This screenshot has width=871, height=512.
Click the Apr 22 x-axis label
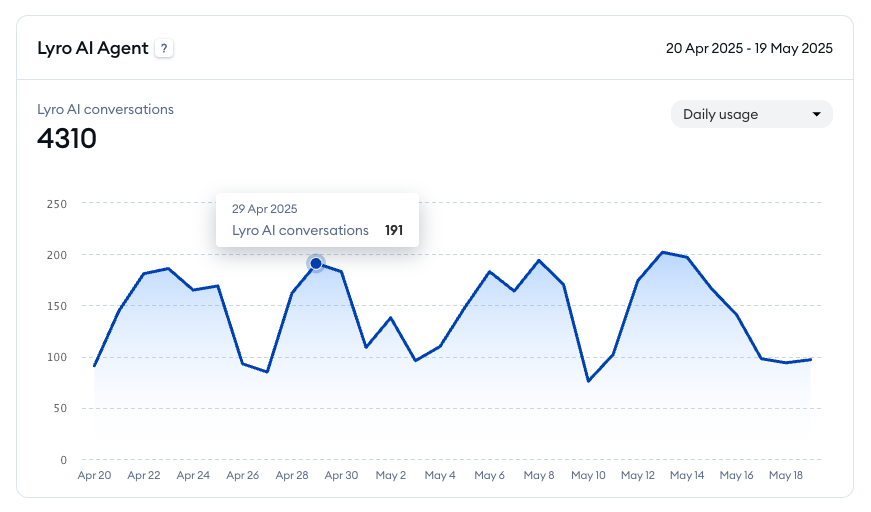(x=144, y=475)
